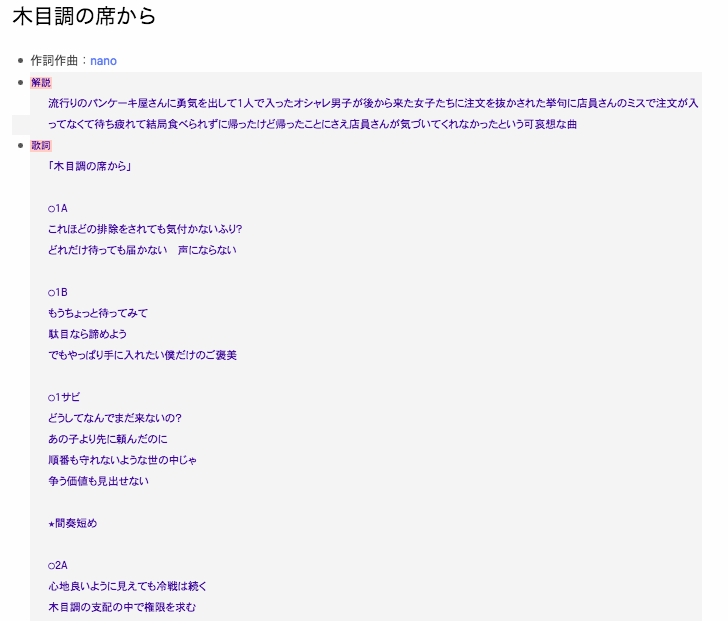Click the lyric 木目調の支配の中で権限を求む

point(122,607)
